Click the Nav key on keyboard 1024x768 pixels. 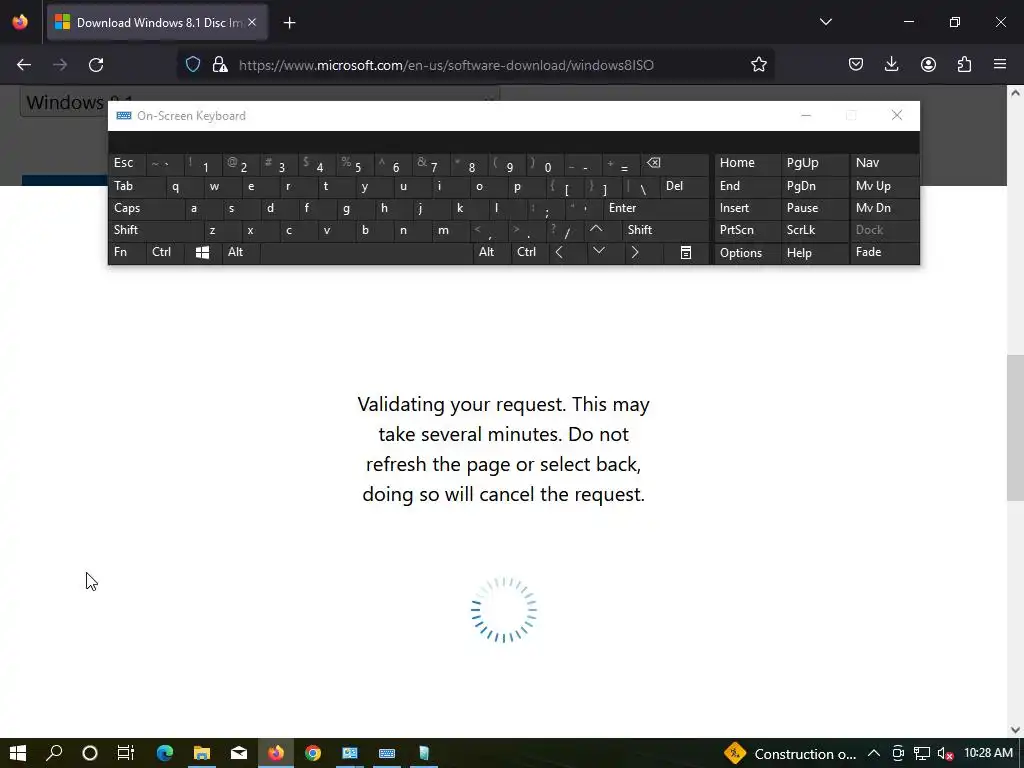click(884, 163)
